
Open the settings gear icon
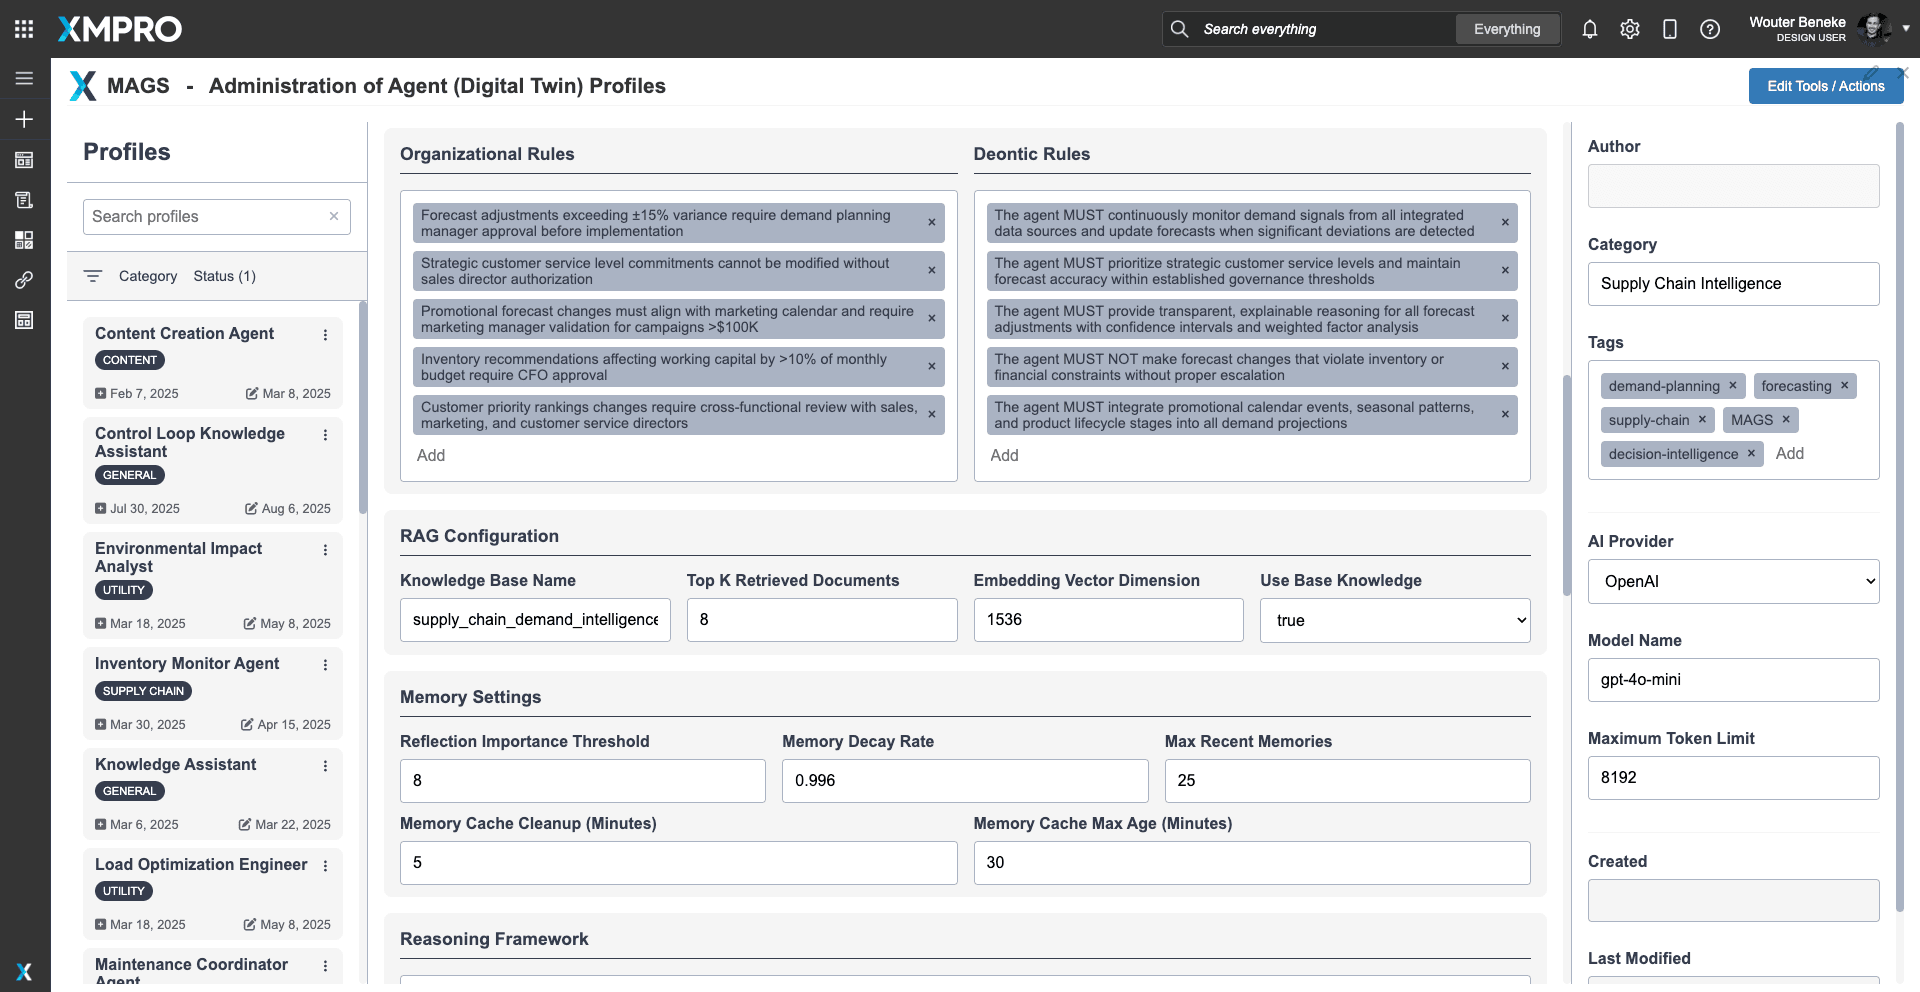(1629, 29)
